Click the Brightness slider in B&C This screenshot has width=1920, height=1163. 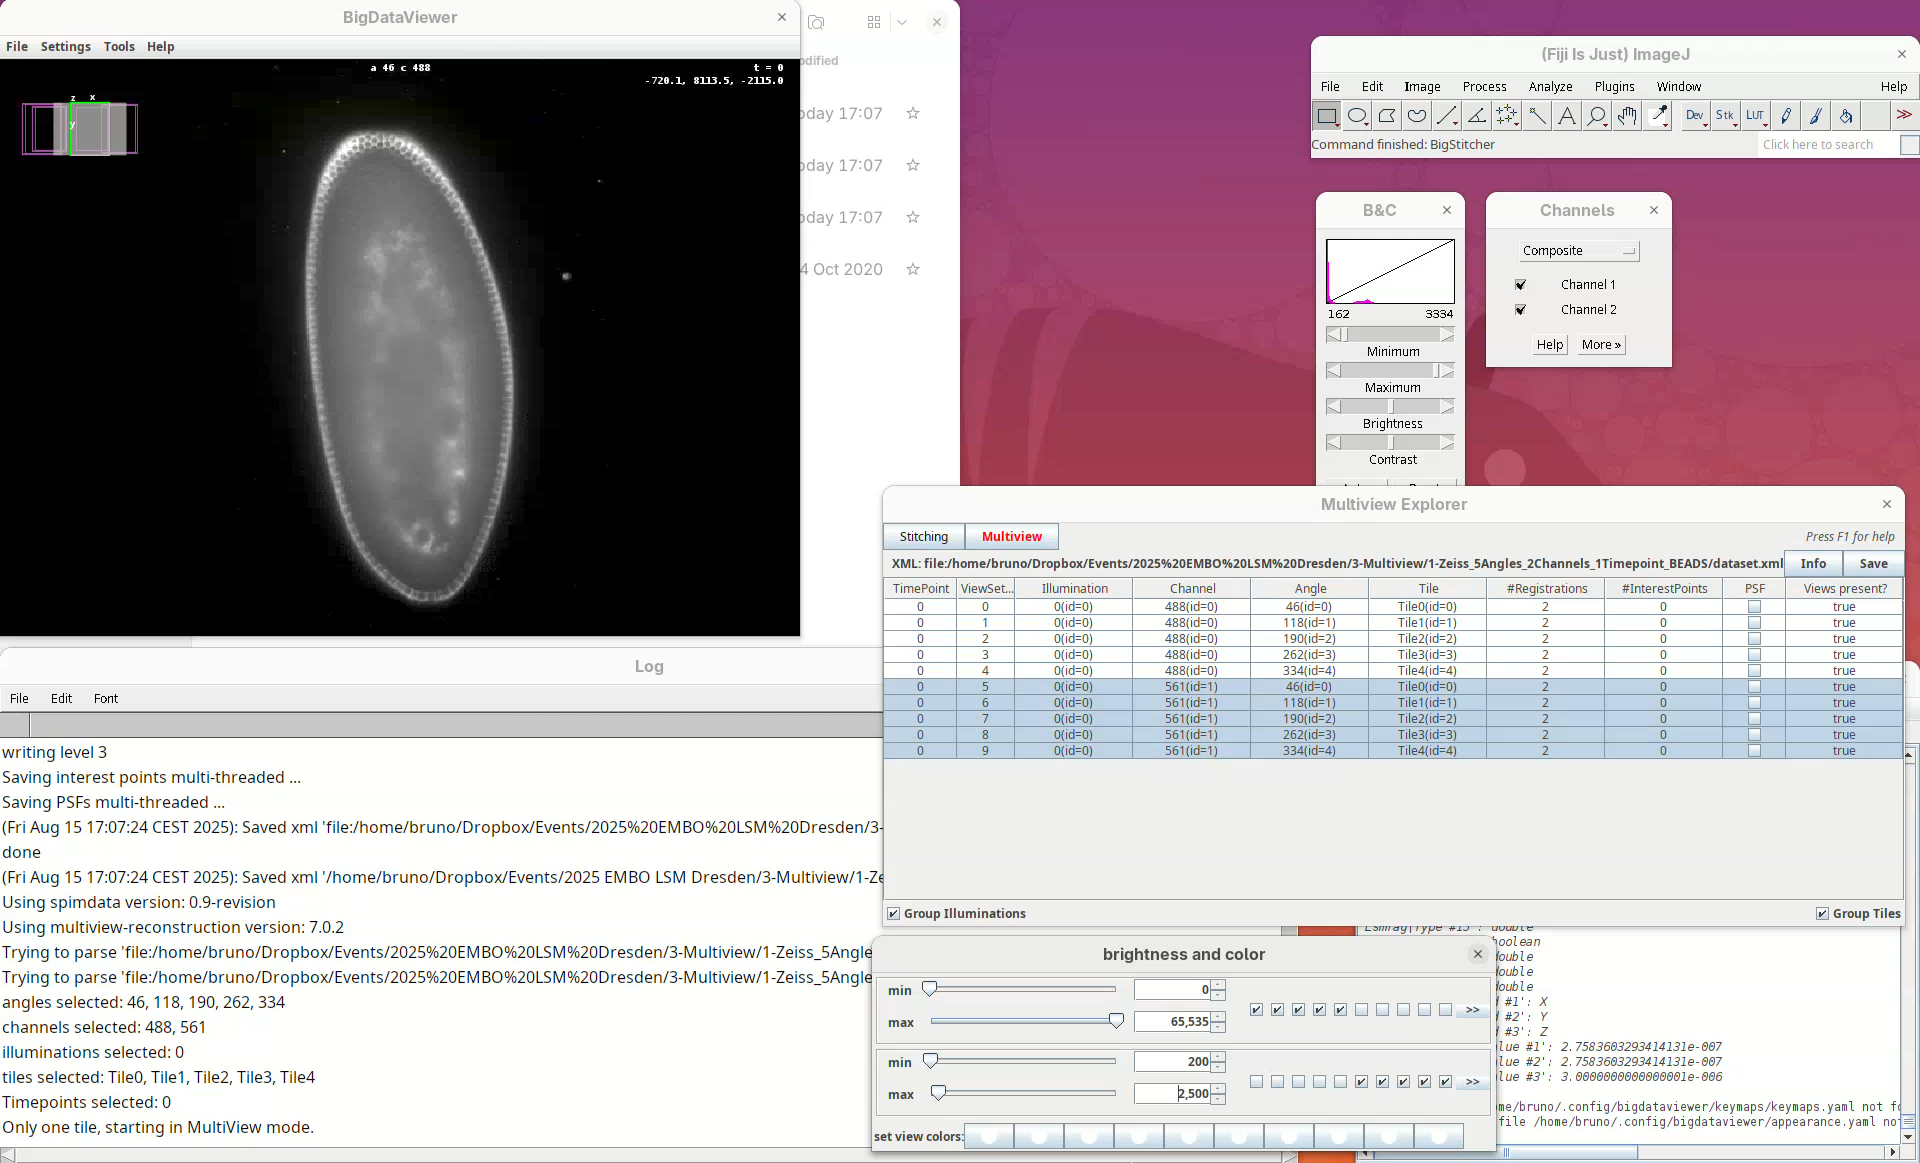click(x=1390, y=406)
